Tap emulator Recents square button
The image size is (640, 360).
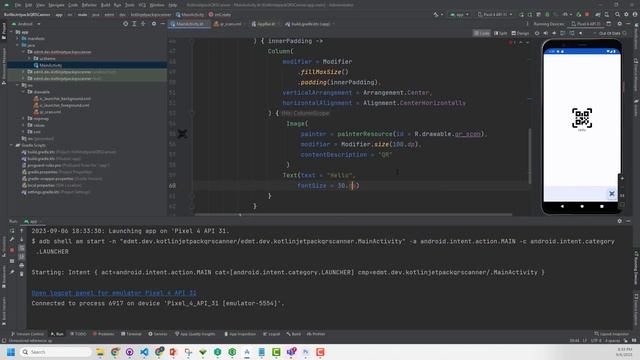[602, 207]
